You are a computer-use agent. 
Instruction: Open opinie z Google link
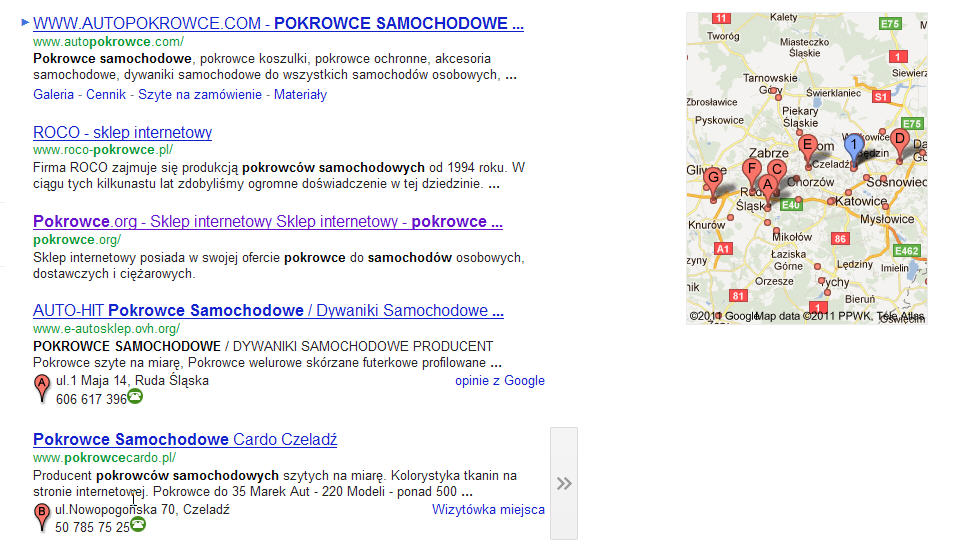pyautogui.click(x=500, y=381)
